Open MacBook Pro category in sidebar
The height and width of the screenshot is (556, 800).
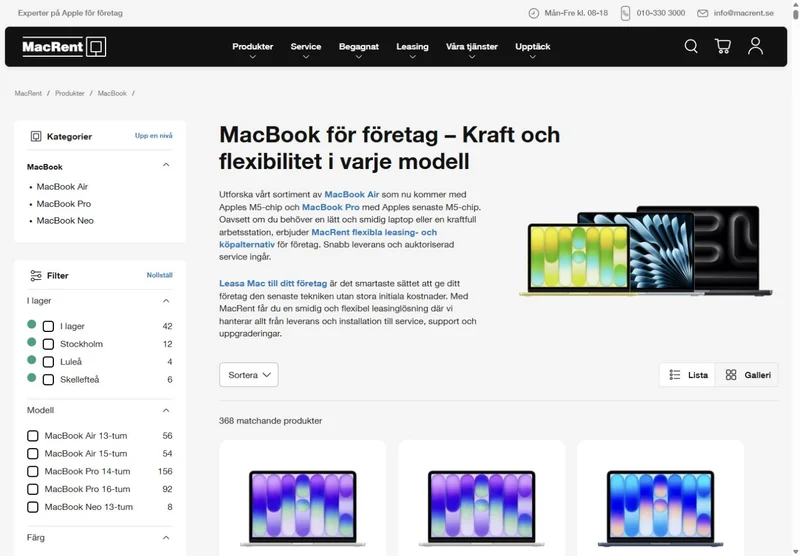64,204
